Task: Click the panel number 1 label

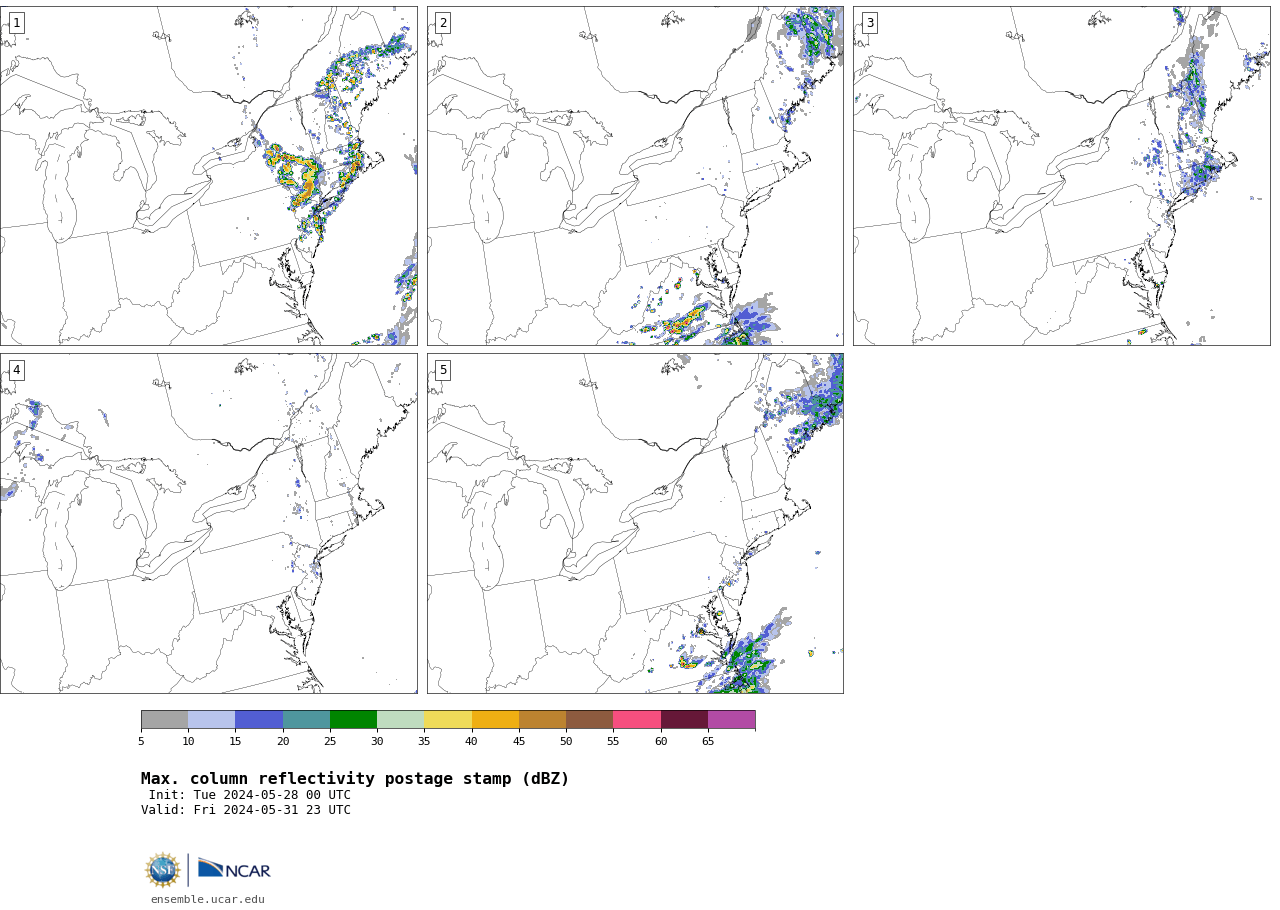Action: [16, 23]
